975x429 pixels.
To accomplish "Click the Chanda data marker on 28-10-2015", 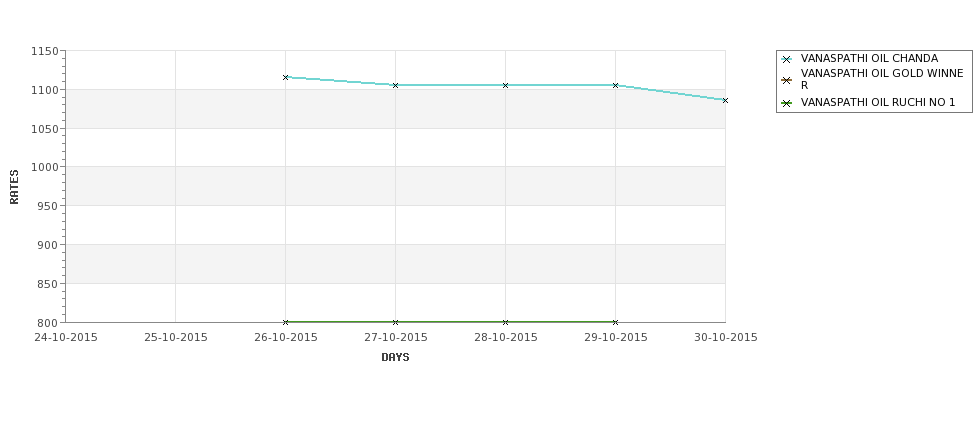I will (506, 85).
